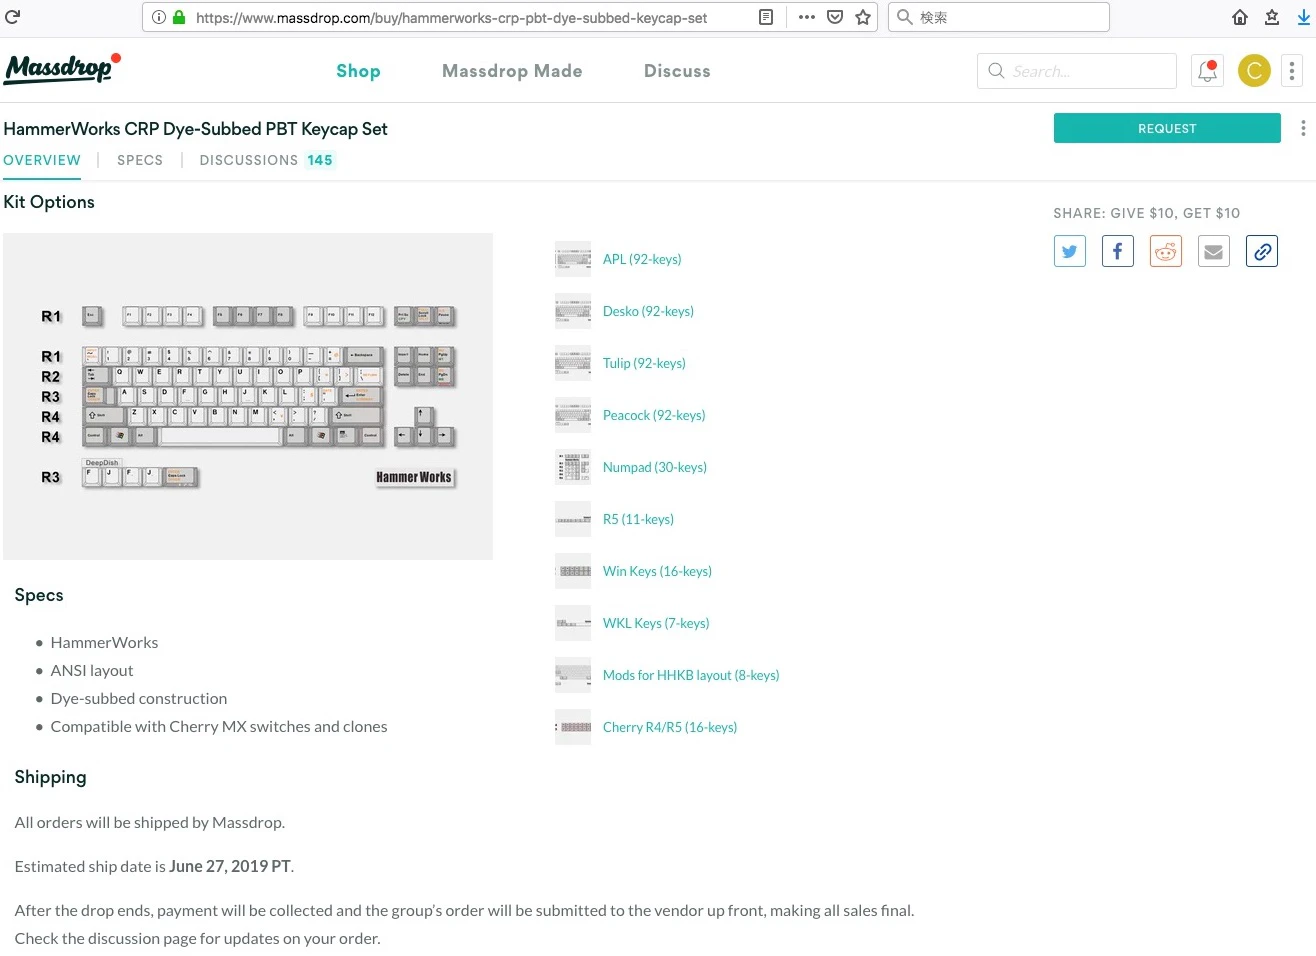The image size is (1316, 956).
Task: Toggle reader view icon in the address bar
Action: pos(766,17)
